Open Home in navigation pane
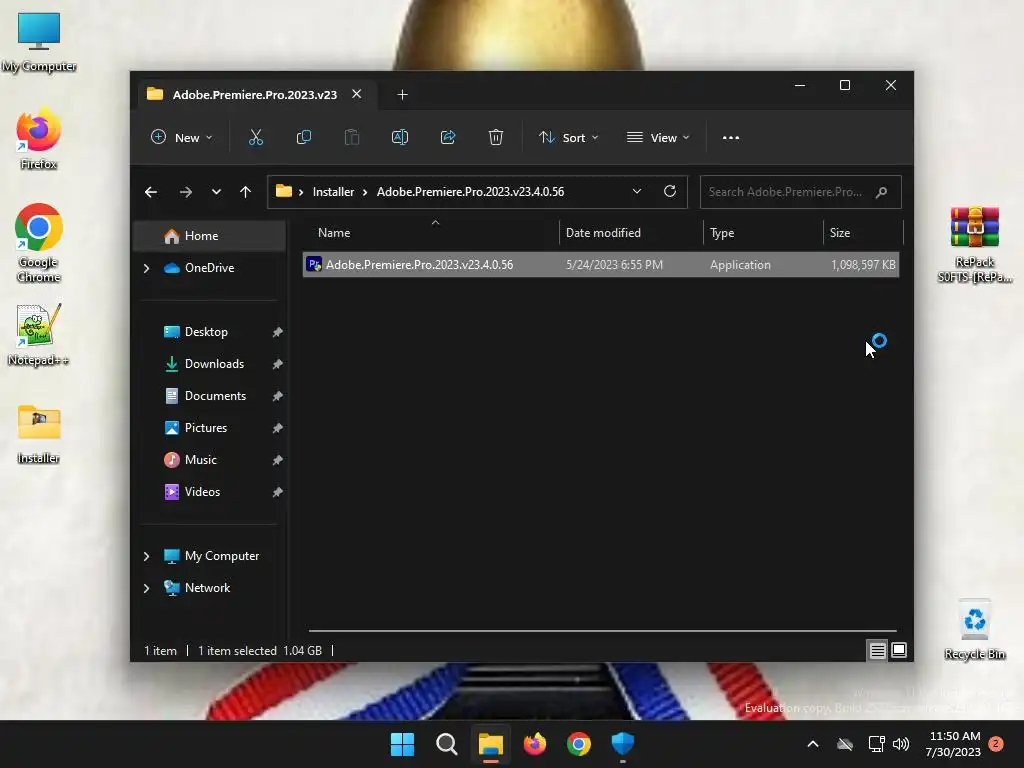Screen dimensions: 1024x768 [x=209, y=236]
